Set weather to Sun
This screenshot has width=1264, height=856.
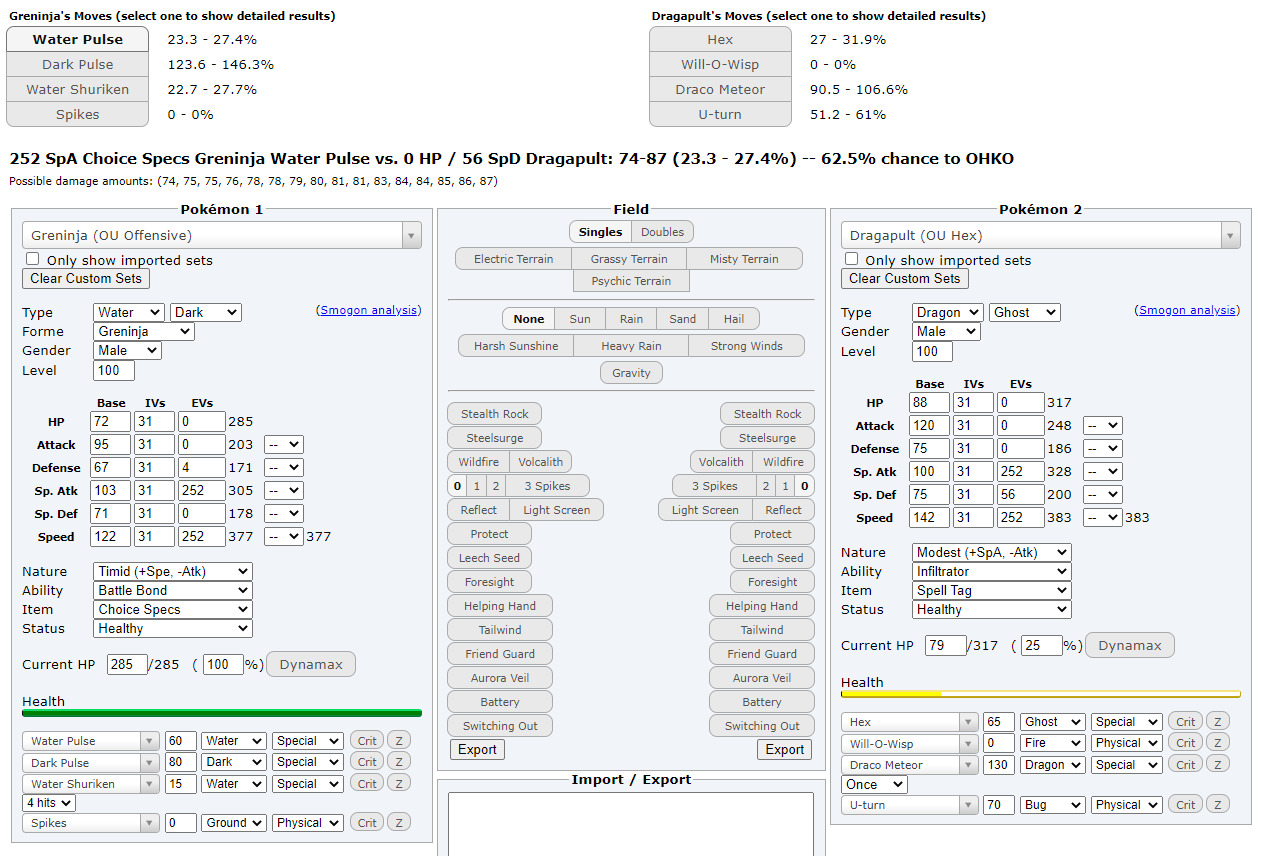(x=580, y=319)
